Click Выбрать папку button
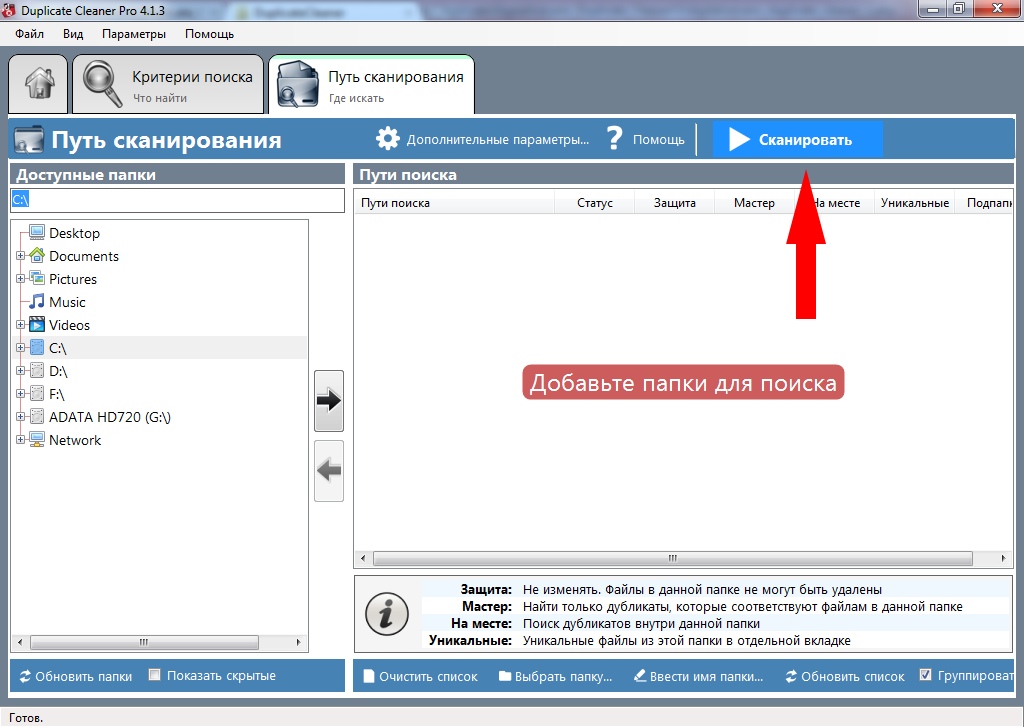 (x=555, y=676)
